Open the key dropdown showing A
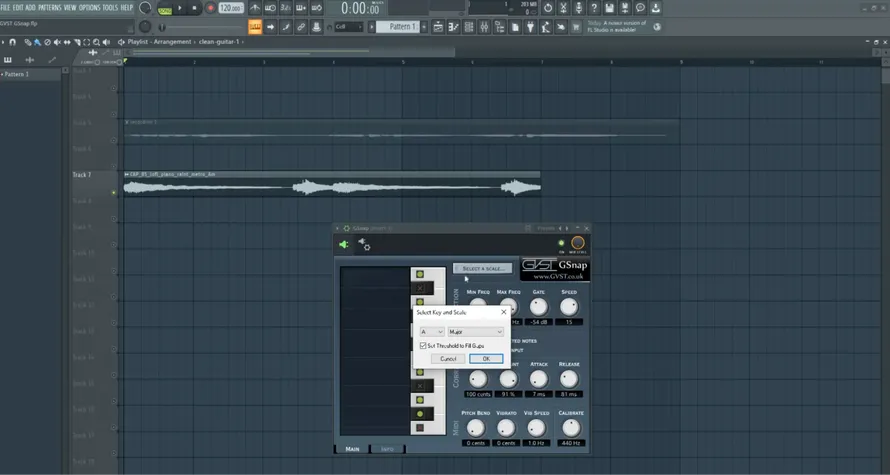This screenshot has height=475, width=890. 432,332
